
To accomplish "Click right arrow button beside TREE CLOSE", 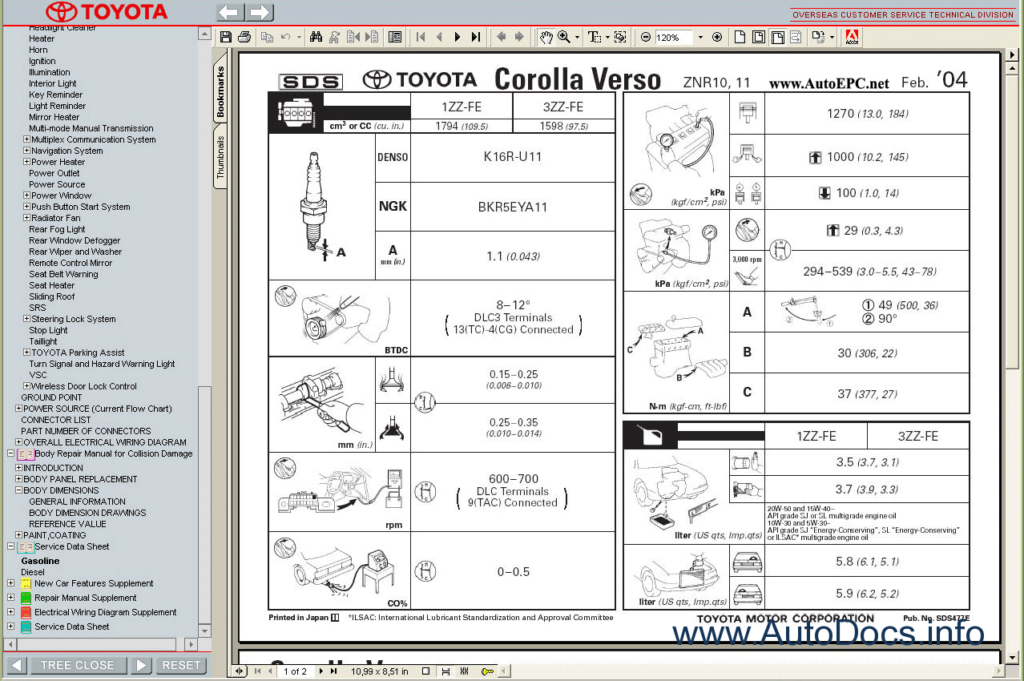I will (140, 665).
